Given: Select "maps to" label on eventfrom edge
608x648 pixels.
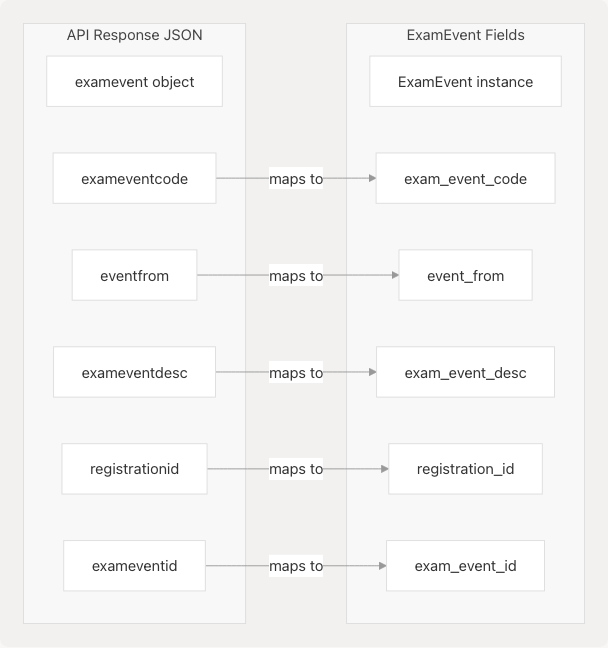Looking at the screenshot, I should coord(296,275).
